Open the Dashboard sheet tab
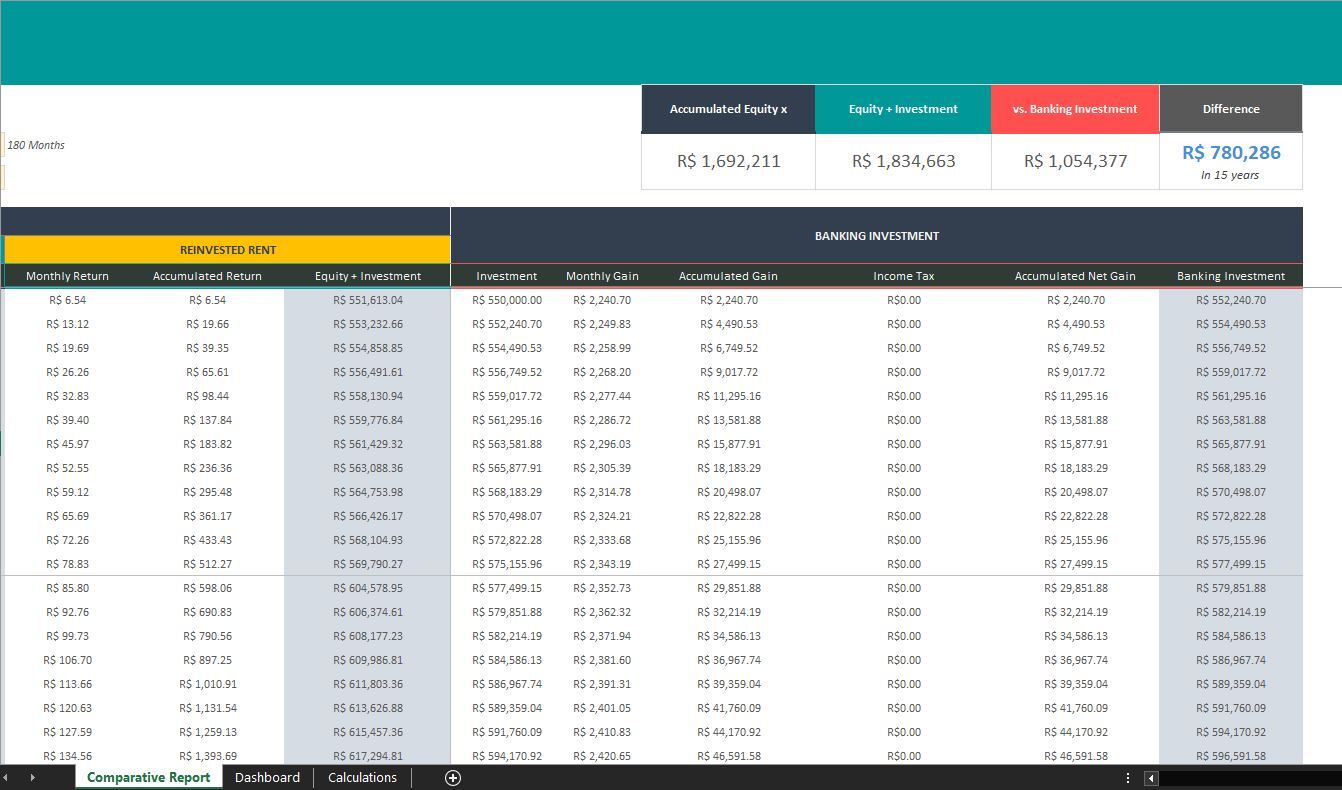This screenshot has height=790, width=1342. click(x=267, y=778)
